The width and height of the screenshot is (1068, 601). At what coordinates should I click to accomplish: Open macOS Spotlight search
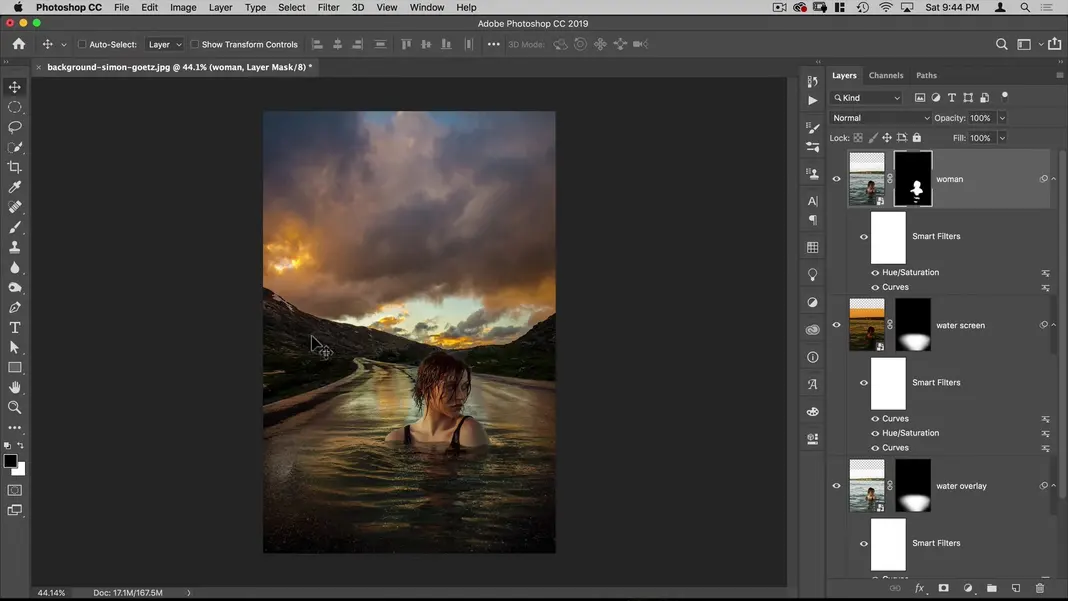(1024, 7)
